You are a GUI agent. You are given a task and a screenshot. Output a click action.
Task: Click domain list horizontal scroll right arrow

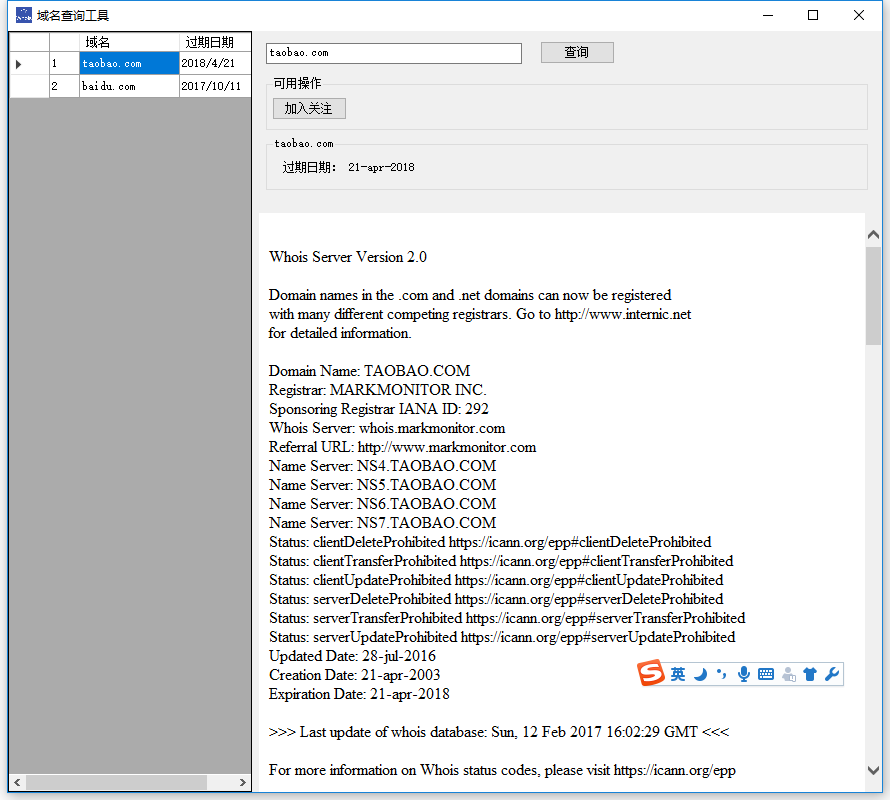243,782
